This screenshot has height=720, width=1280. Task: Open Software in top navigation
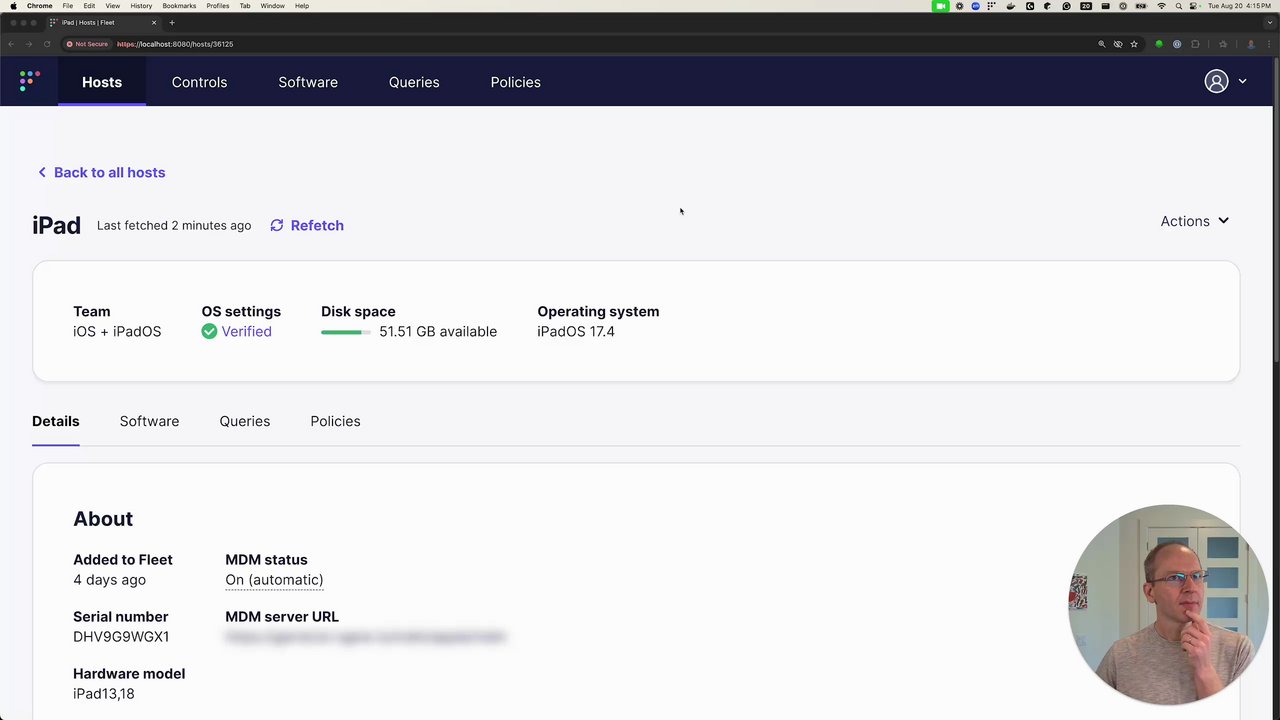click(308, 82)
